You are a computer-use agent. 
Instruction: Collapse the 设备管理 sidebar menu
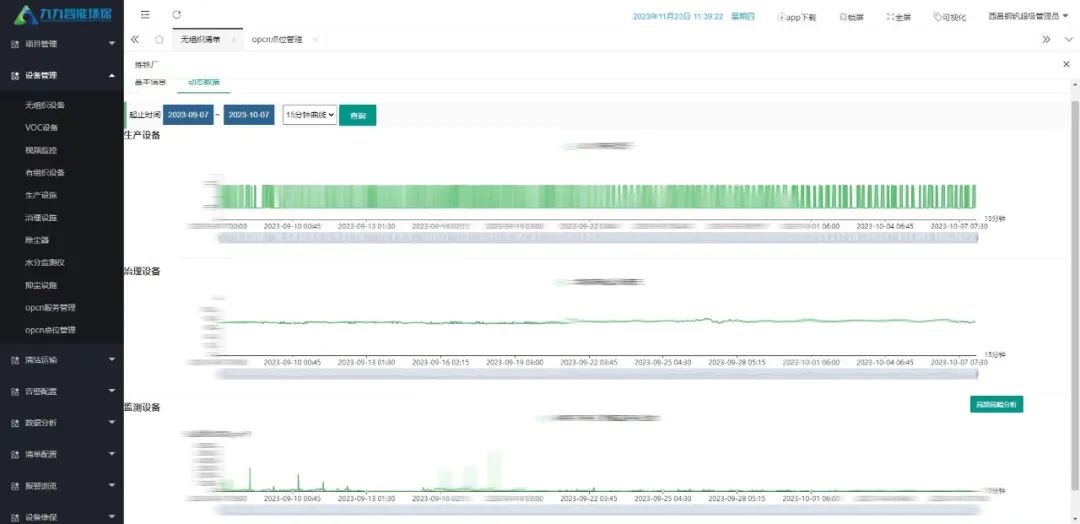click(x=61, y=75)
